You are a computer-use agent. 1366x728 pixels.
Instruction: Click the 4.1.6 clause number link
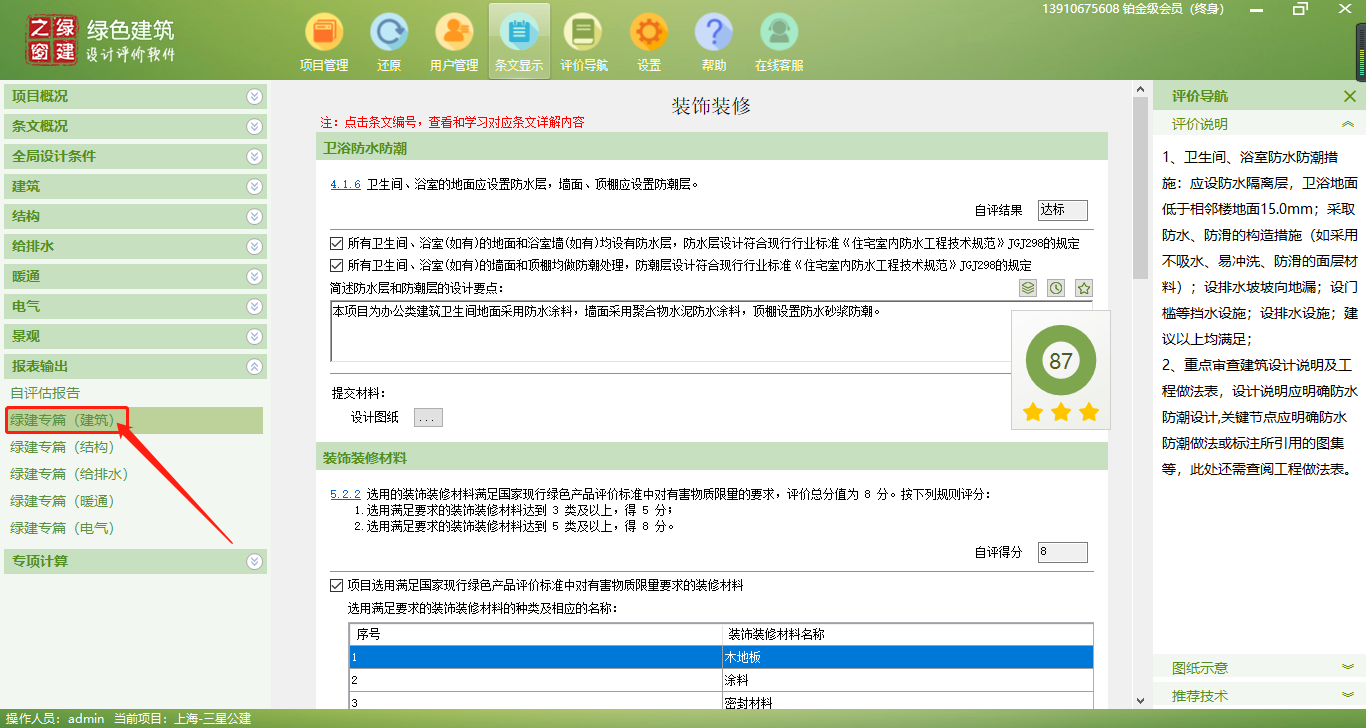[x=345, y=184]
